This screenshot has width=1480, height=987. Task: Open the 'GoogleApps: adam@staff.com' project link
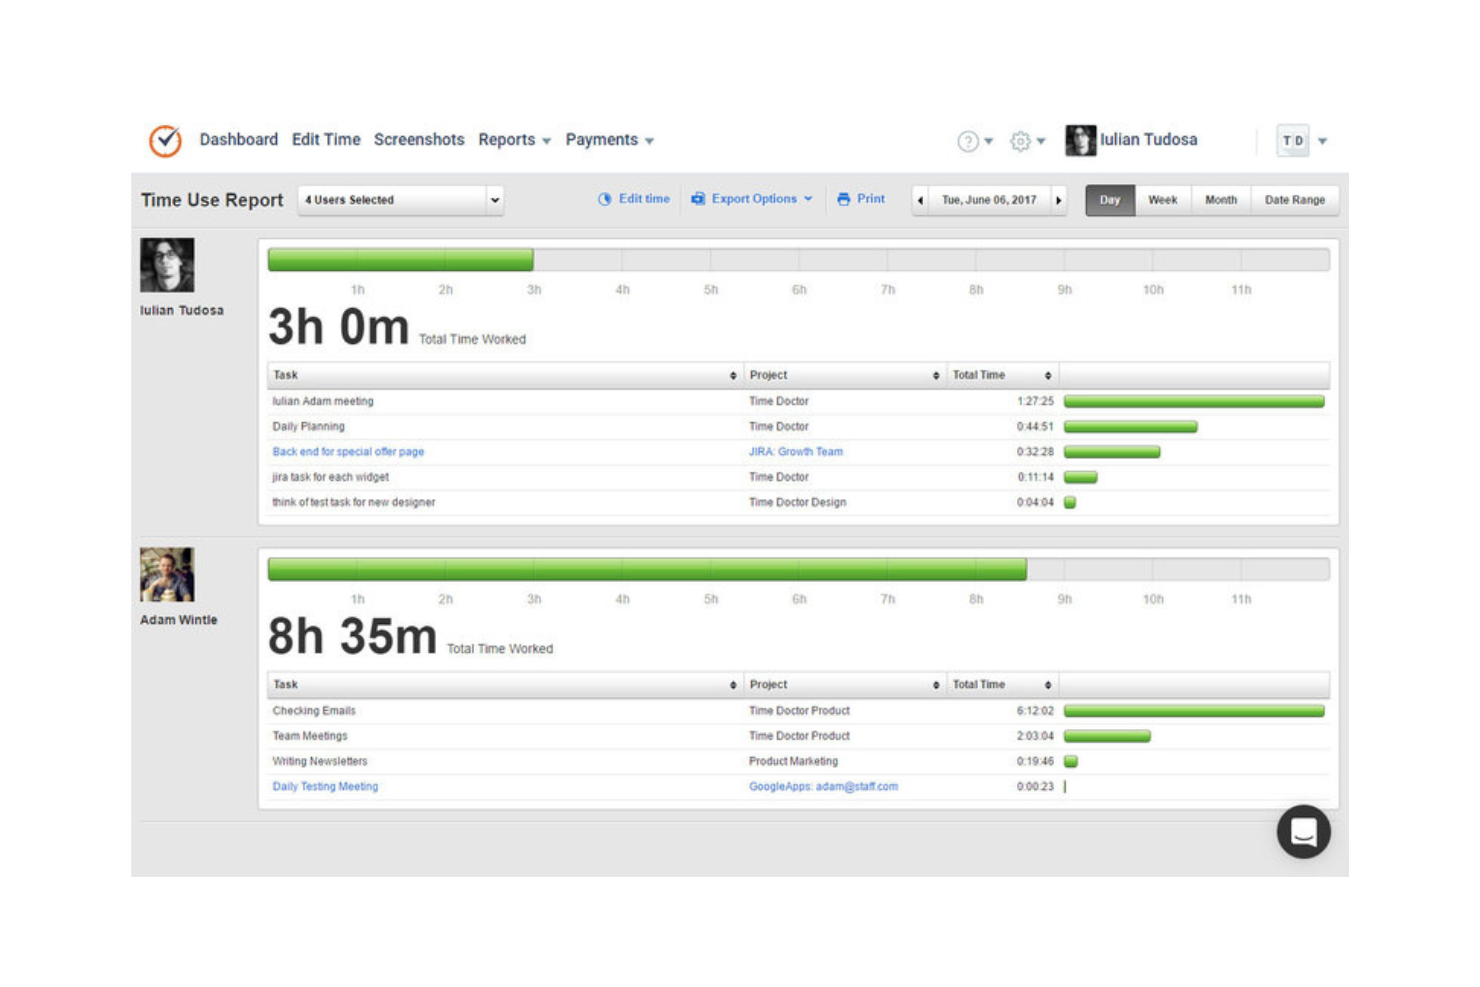click(824, 787)
